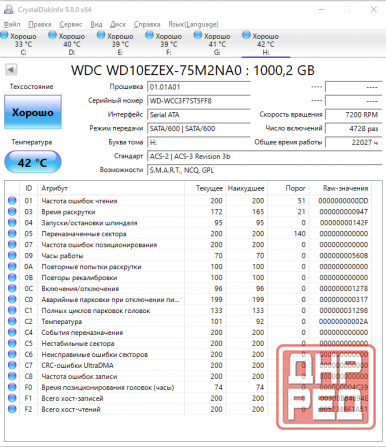Select the Переназначенные сектора attribute text

click(x=84, y=234)
